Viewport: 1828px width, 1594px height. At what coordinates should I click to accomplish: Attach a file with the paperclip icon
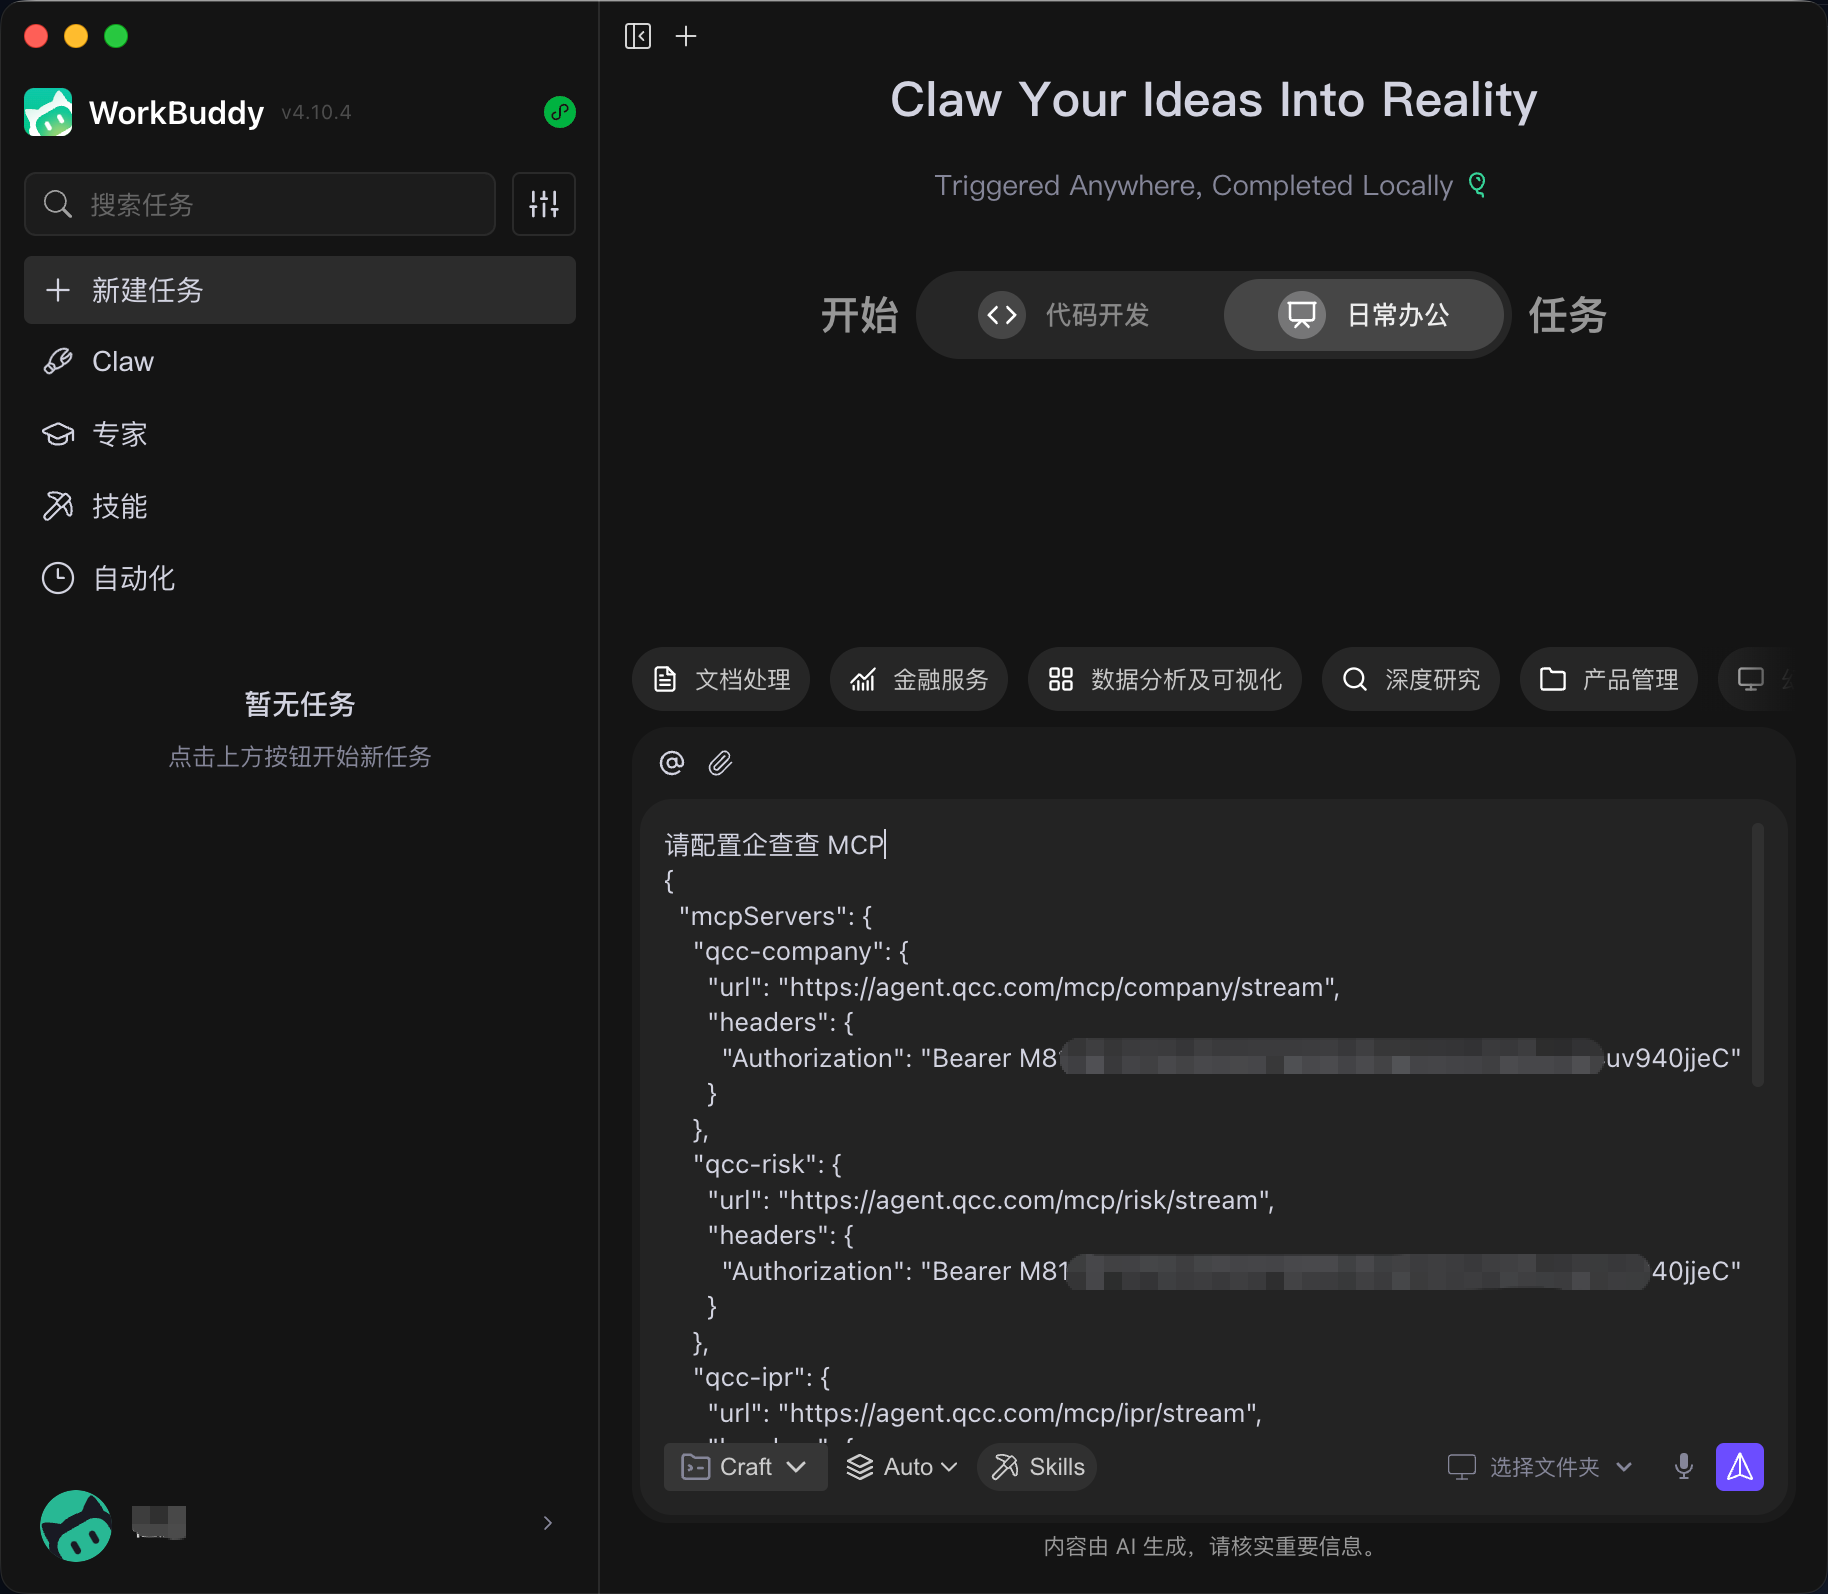pos(720,763)
